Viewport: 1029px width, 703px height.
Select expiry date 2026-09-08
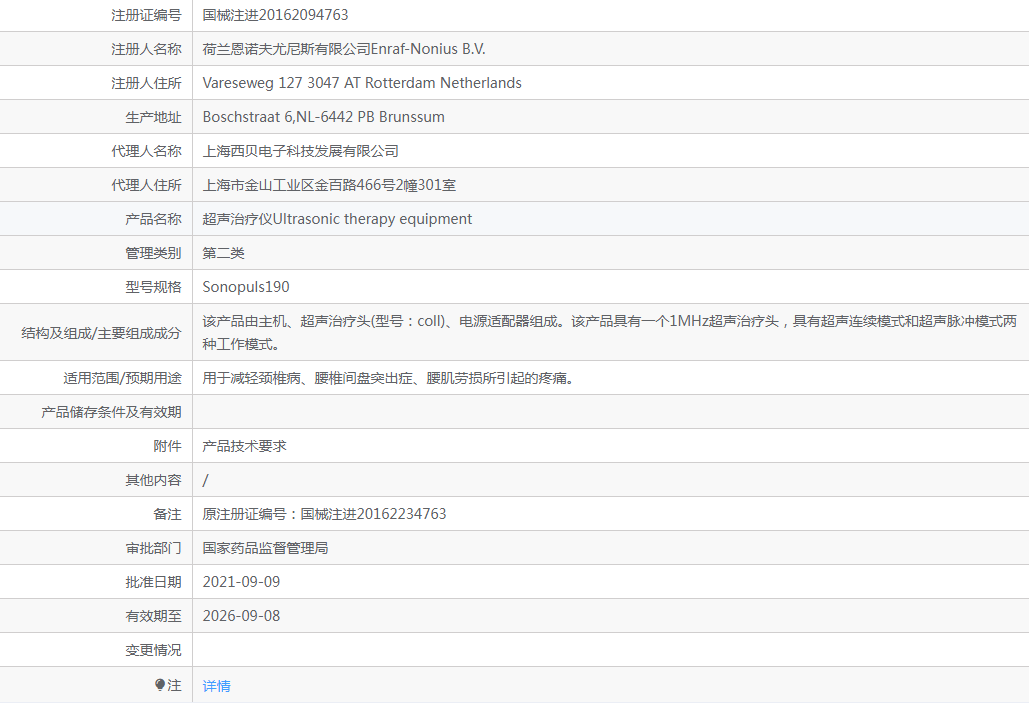pyautogui.click(x=242, y=617)
